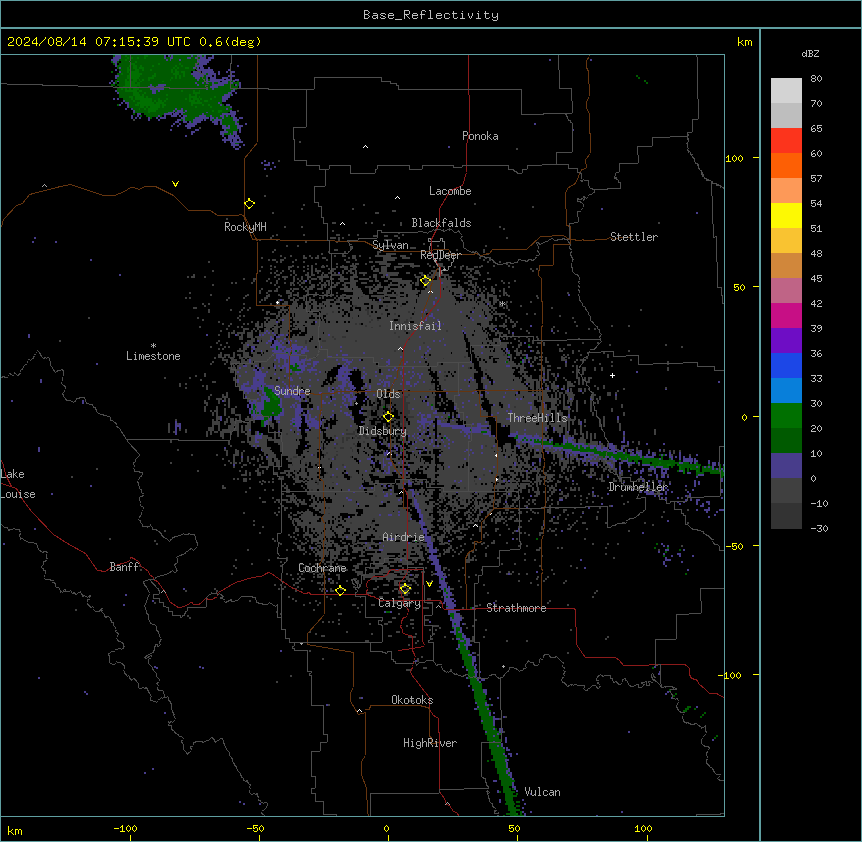Image resolution: width=862 pixels, height=842 pixels.
Task: Click the white plus marker north of Drumheller
Action: pyautogui.click(x=612, y=375)
